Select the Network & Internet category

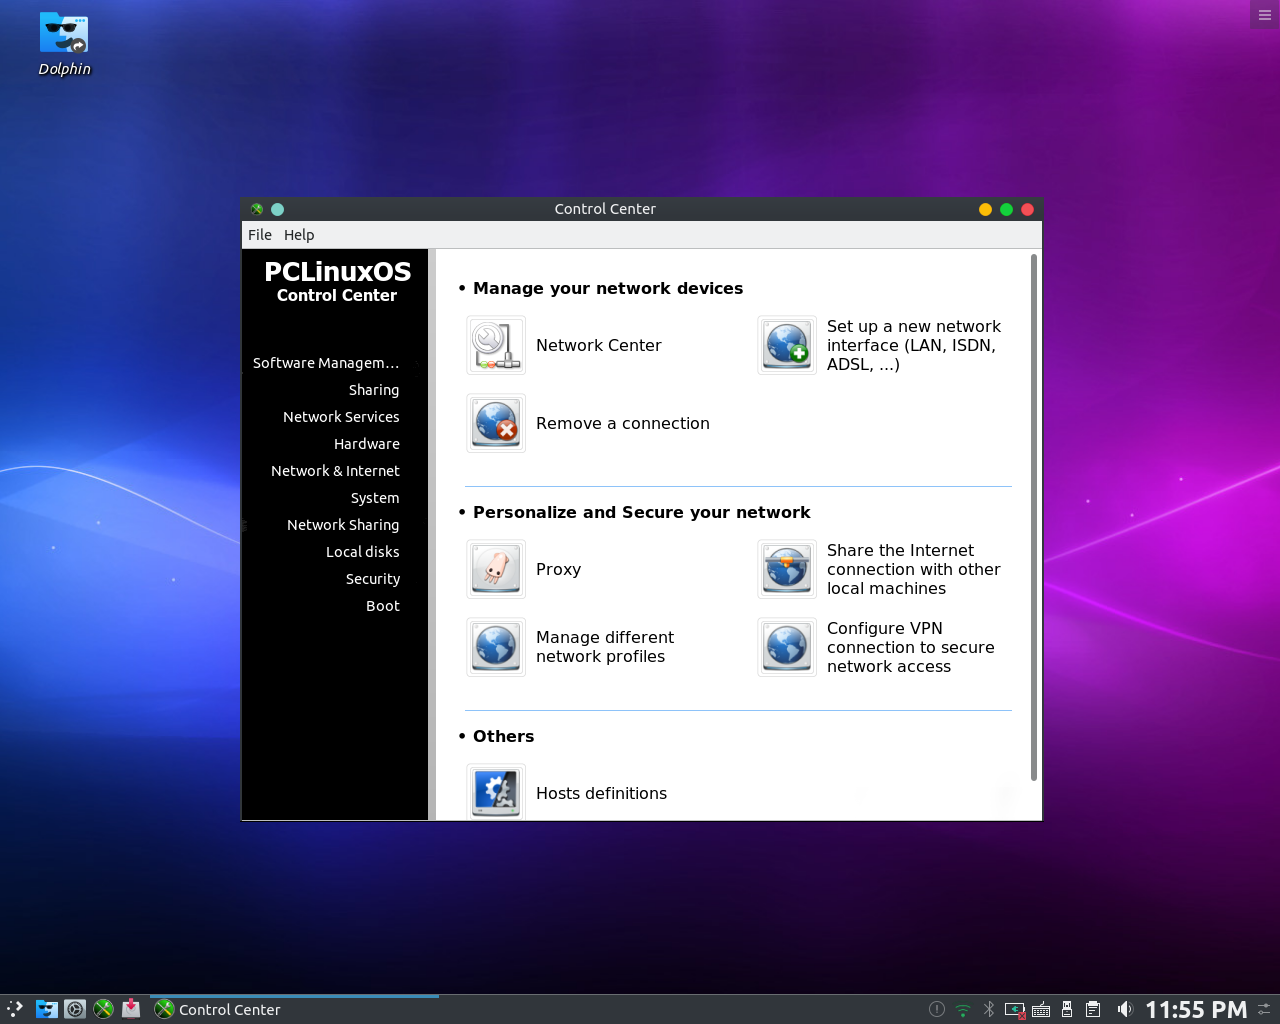point(335,471)
